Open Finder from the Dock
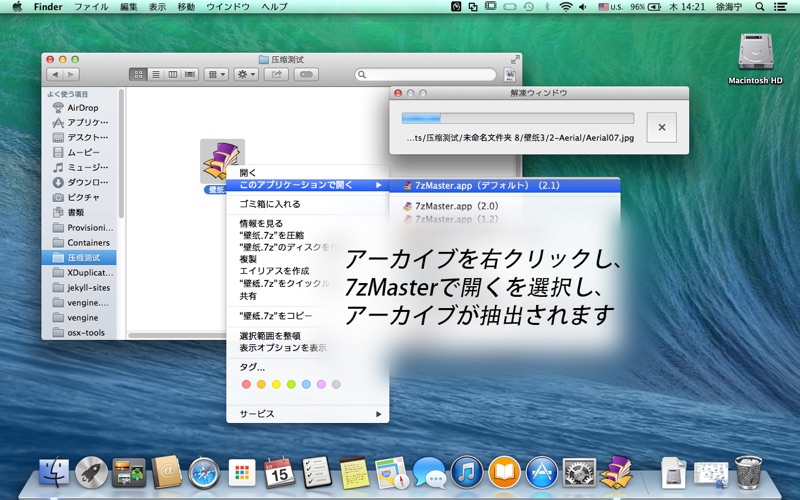 (x=54, y=472)
